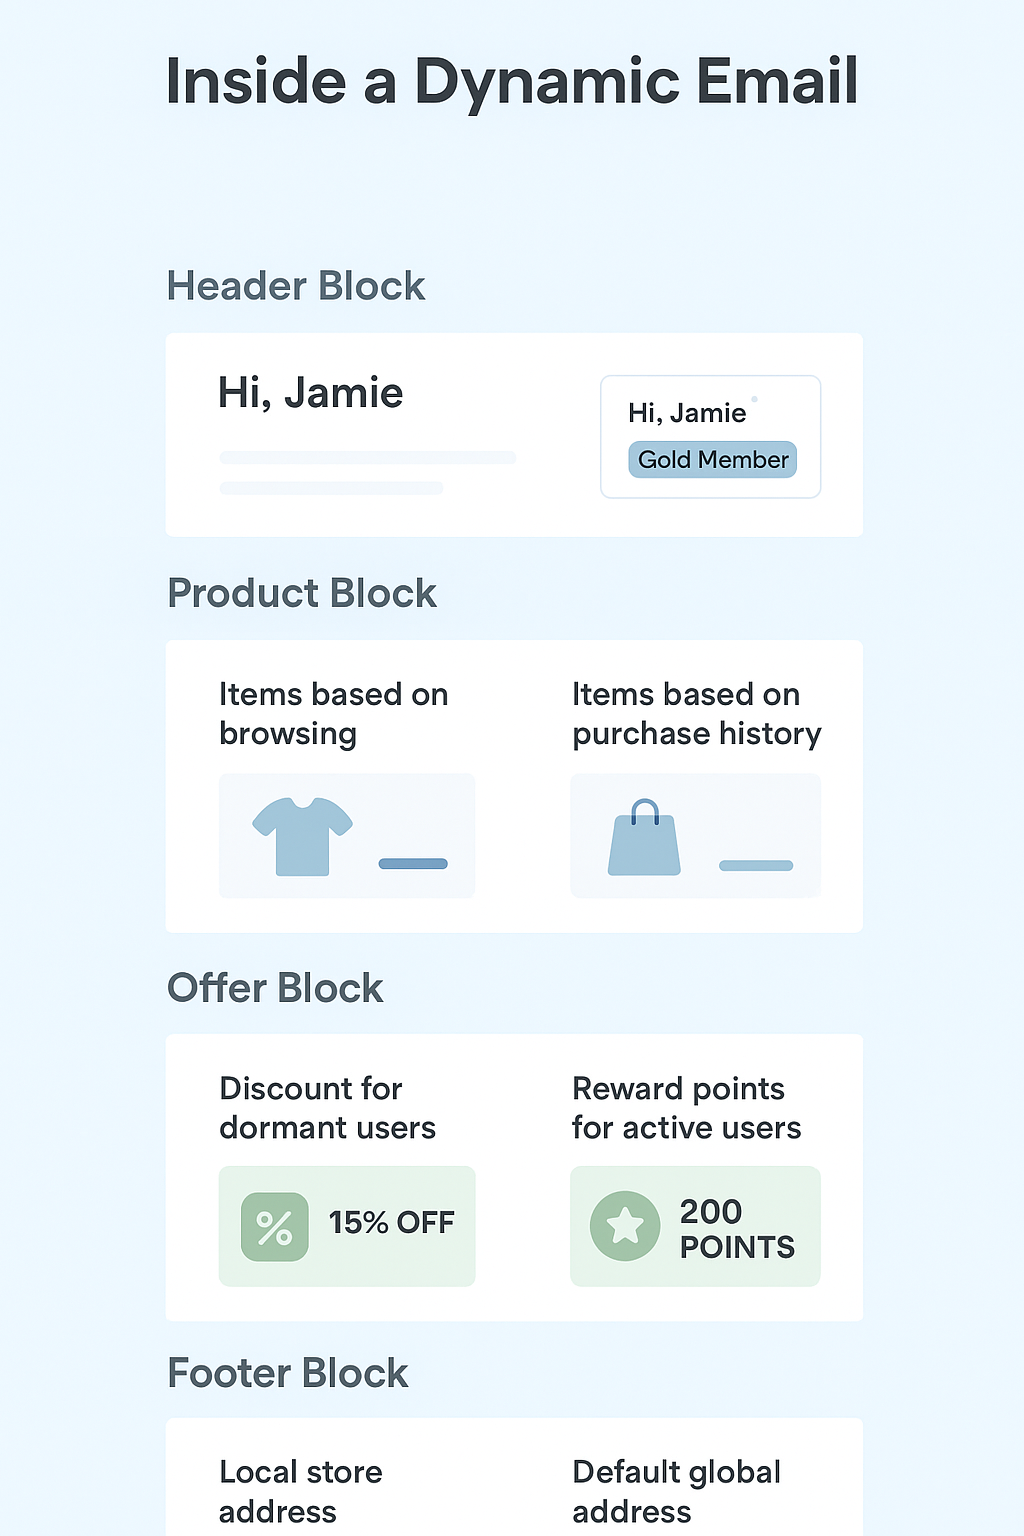Click dark blue bar beside t-shirt
This screenshot has height=1536, width=1024.
[413, 864]
